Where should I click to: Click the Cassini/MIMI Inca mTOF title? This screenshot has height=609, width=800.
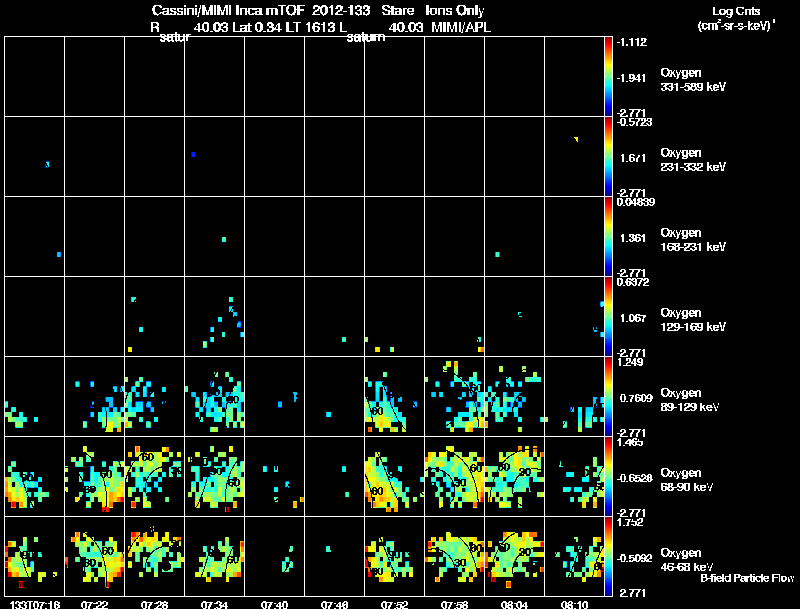(229, 11)
